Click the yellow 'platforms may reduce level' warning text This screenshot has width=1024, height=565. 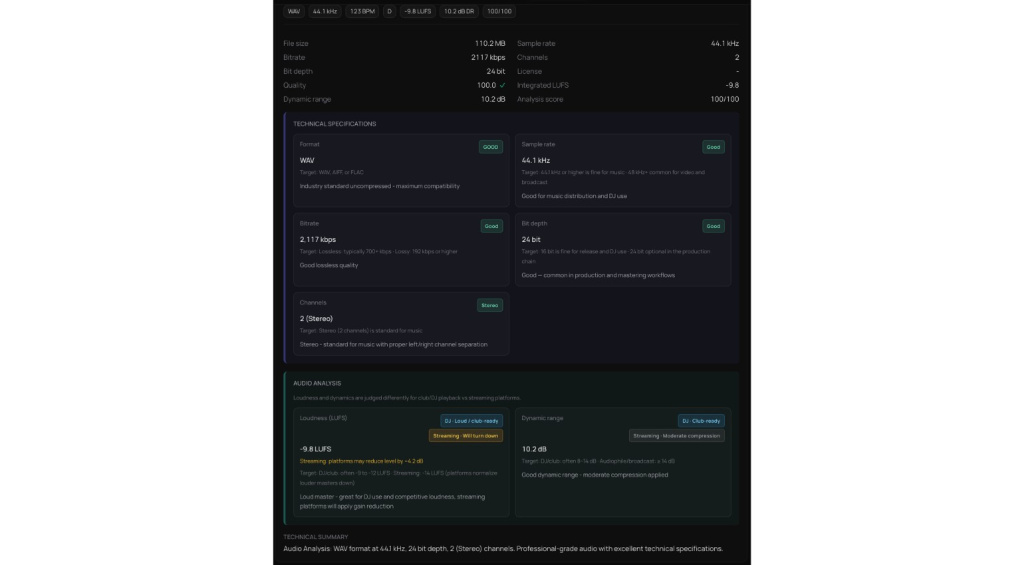[361, 461]
